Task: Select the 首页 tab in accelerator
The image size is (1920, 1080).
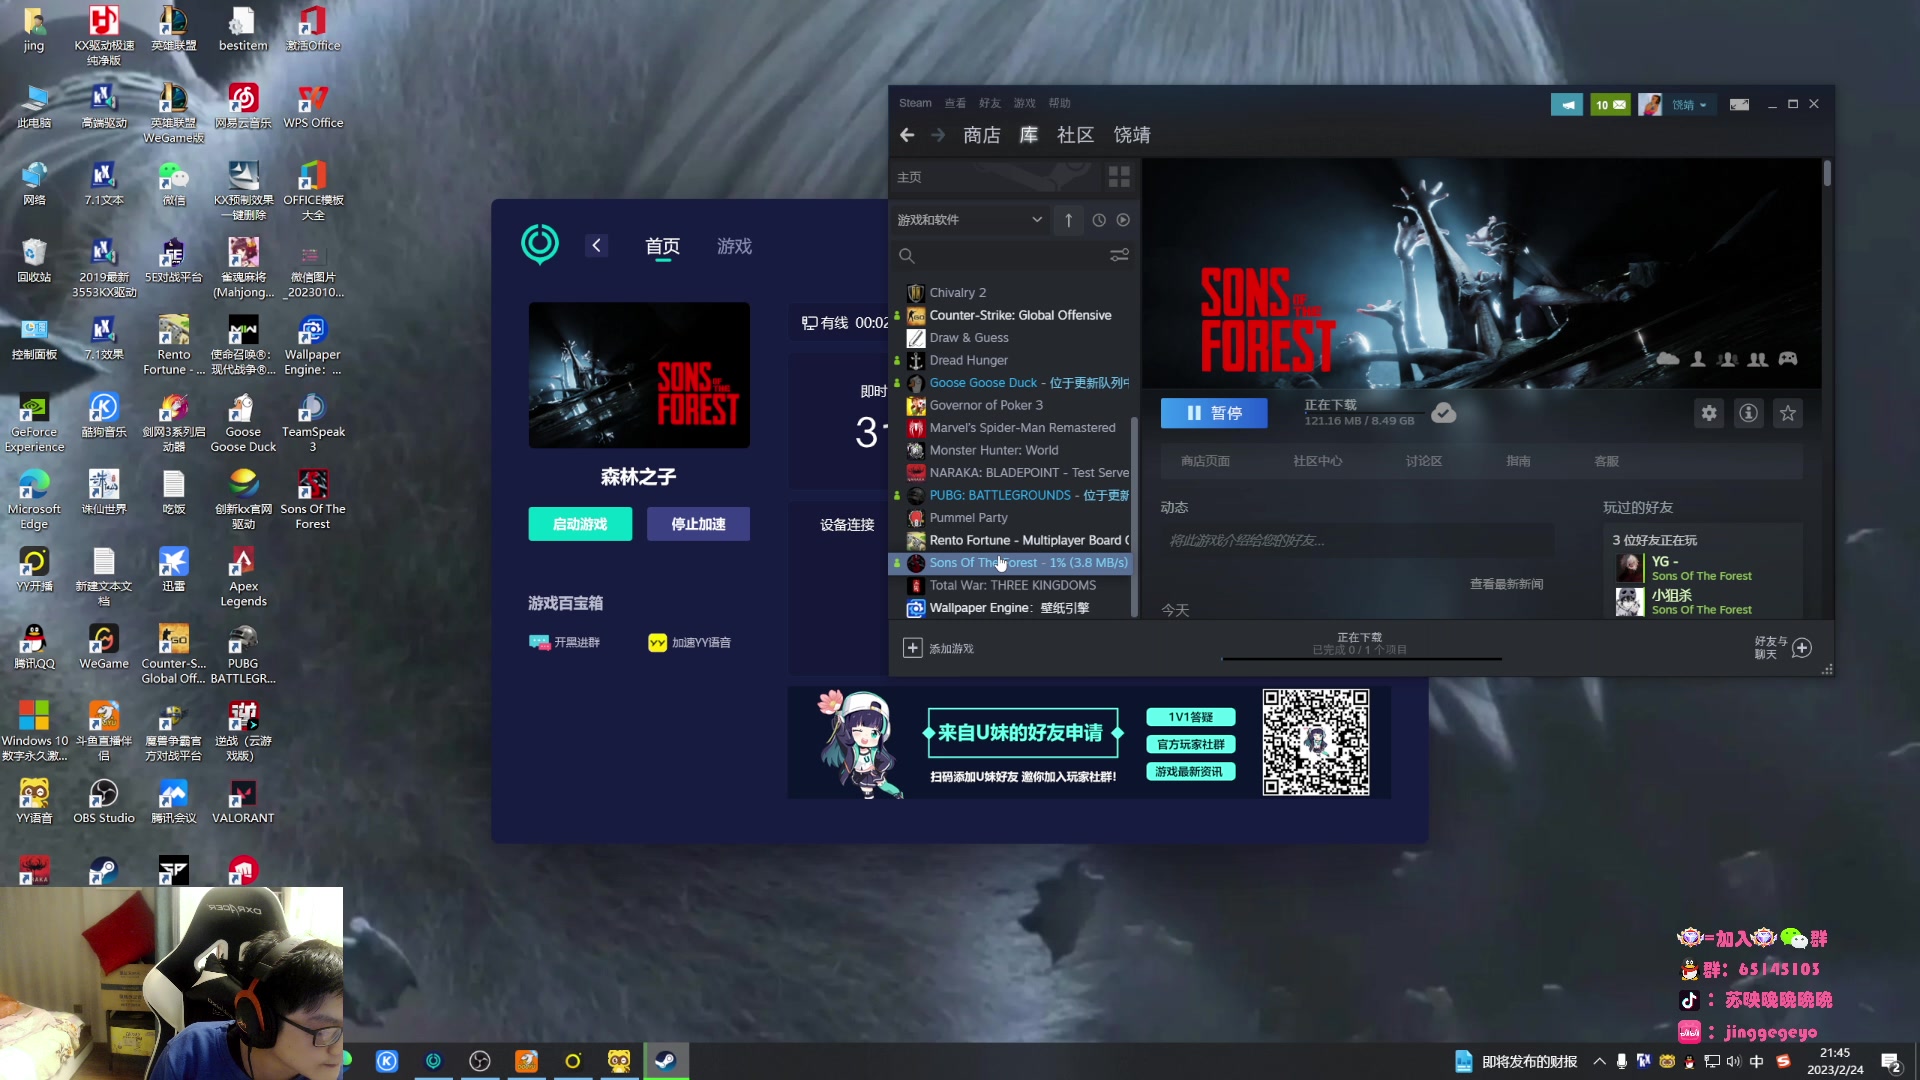Action: coord(662,246)
